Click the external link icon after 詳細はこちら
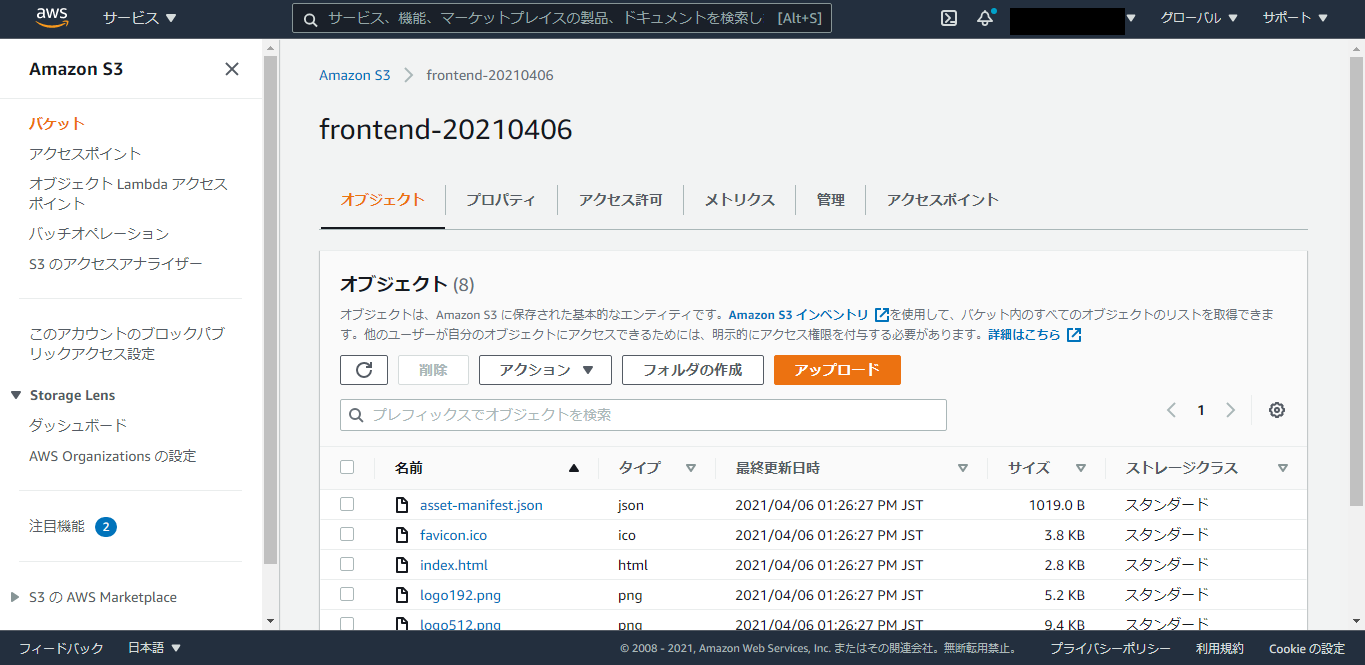 (x=1074, y=335)
